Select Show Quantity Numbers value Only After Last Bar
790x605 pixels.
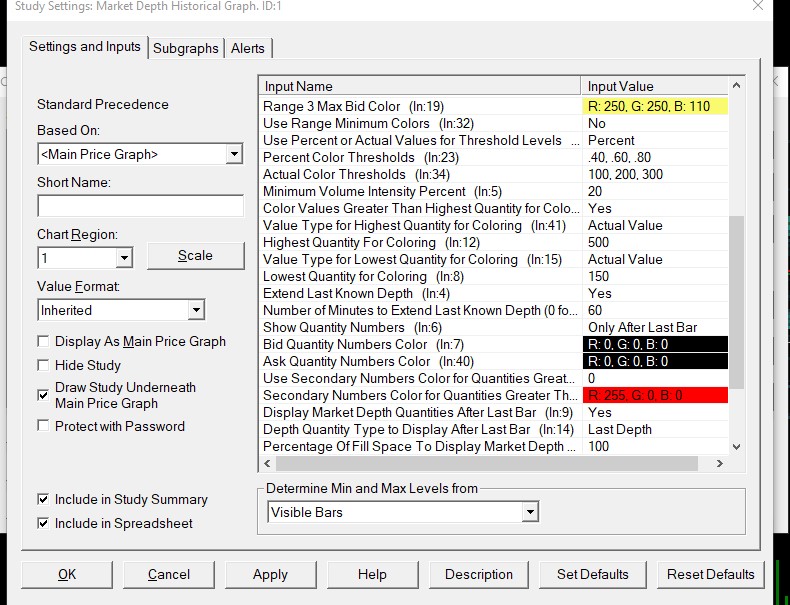(x=655, y=327)
